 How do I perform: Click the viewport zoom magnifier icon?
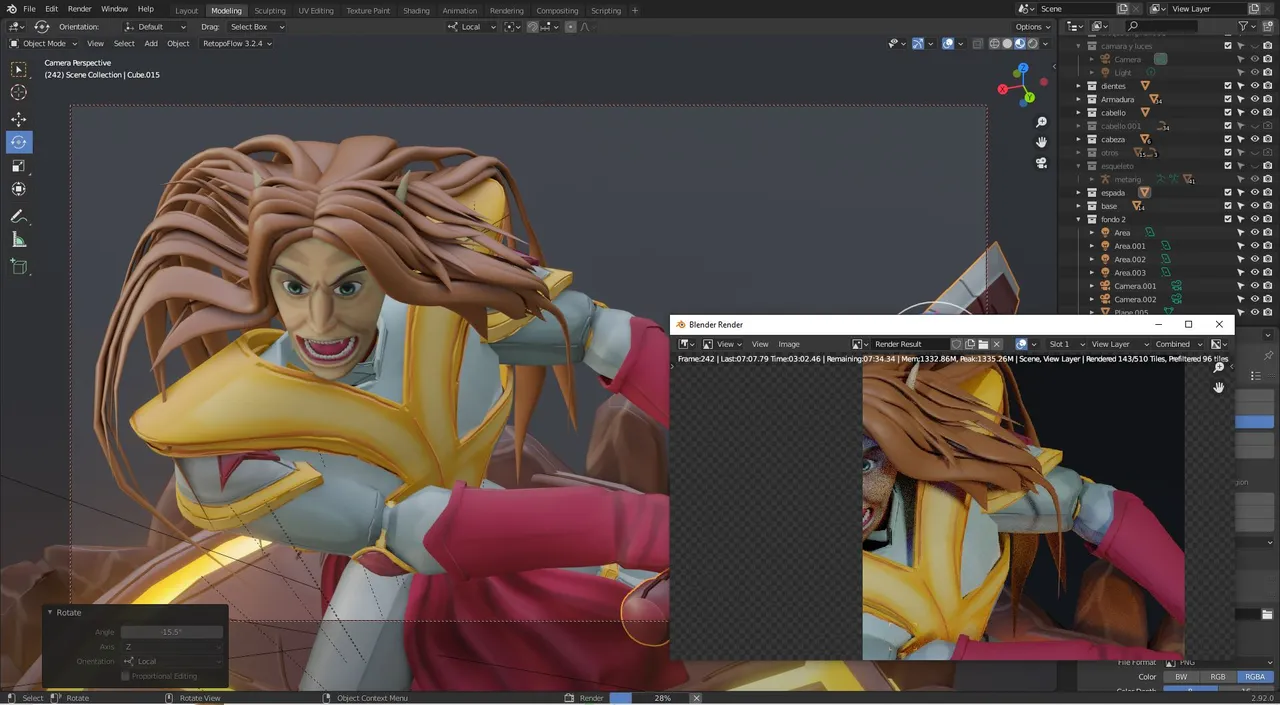[x=1041, y=122]
